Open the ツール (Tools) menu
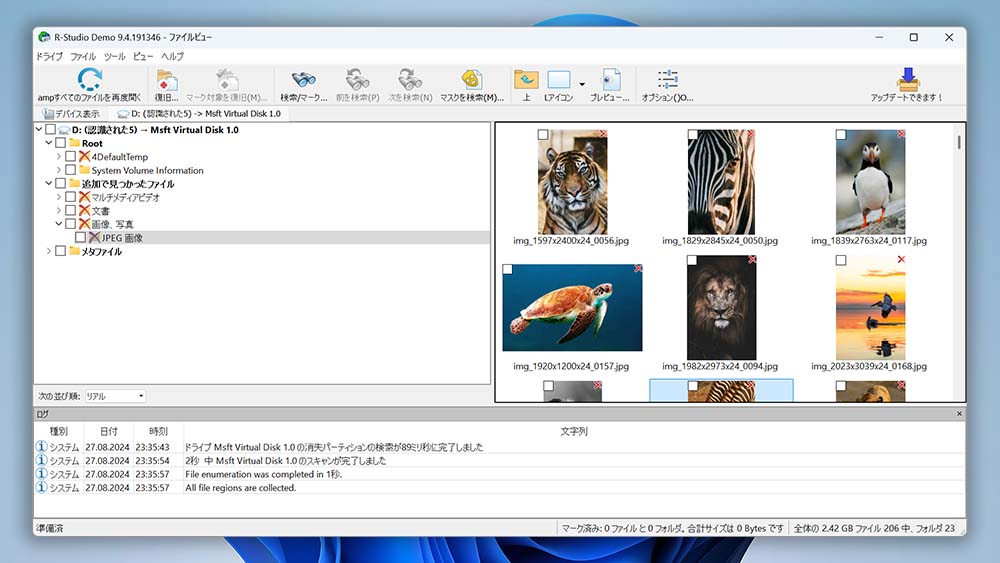The width and height of the screenshot is (1000, 563). pos(115,56)
